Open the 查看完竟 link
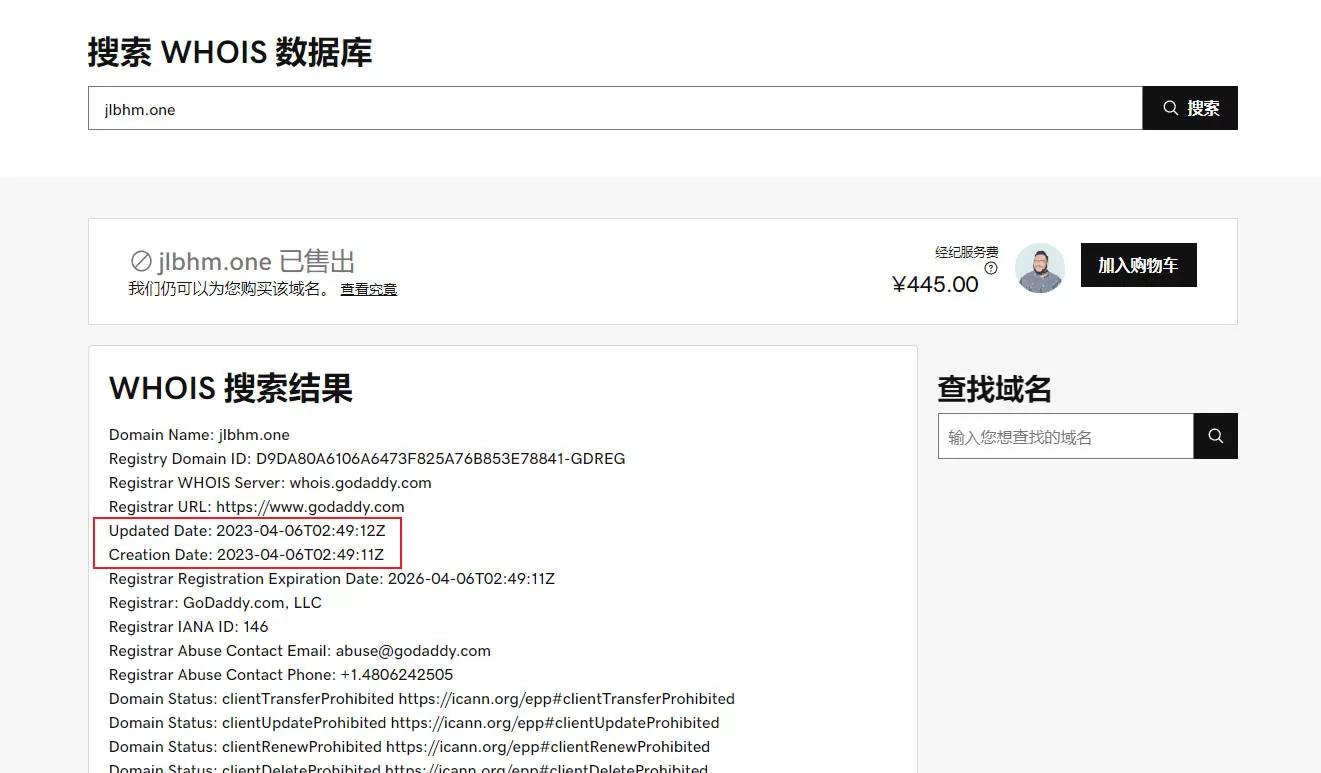Screen dimensions: 1321x773 coord(368,289)
